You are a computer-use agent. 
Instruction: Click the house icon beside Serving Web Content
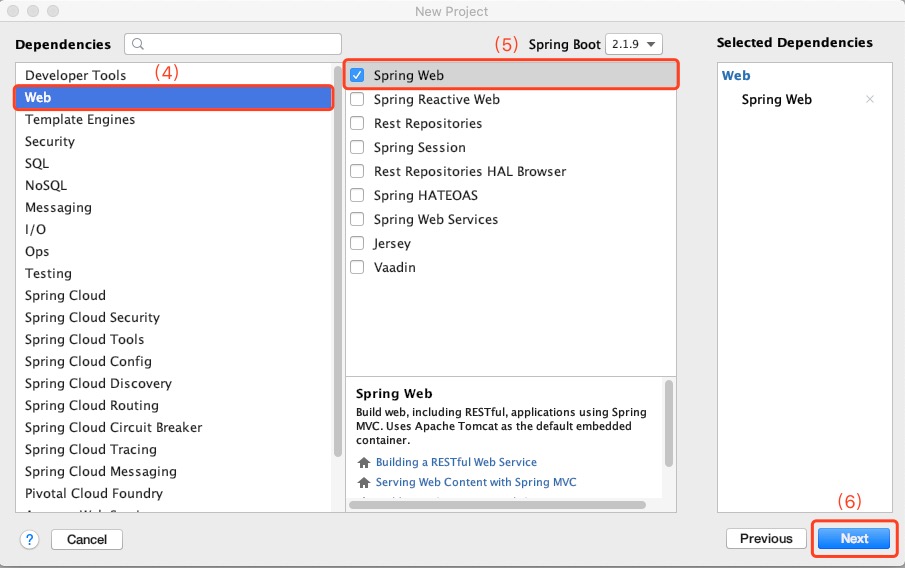coord(364,483)
